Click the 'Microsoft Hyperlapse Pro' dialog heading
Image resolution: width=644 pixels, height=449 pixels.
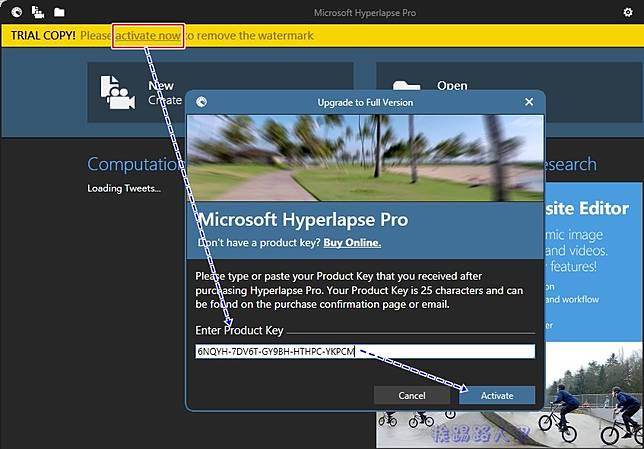303,220
